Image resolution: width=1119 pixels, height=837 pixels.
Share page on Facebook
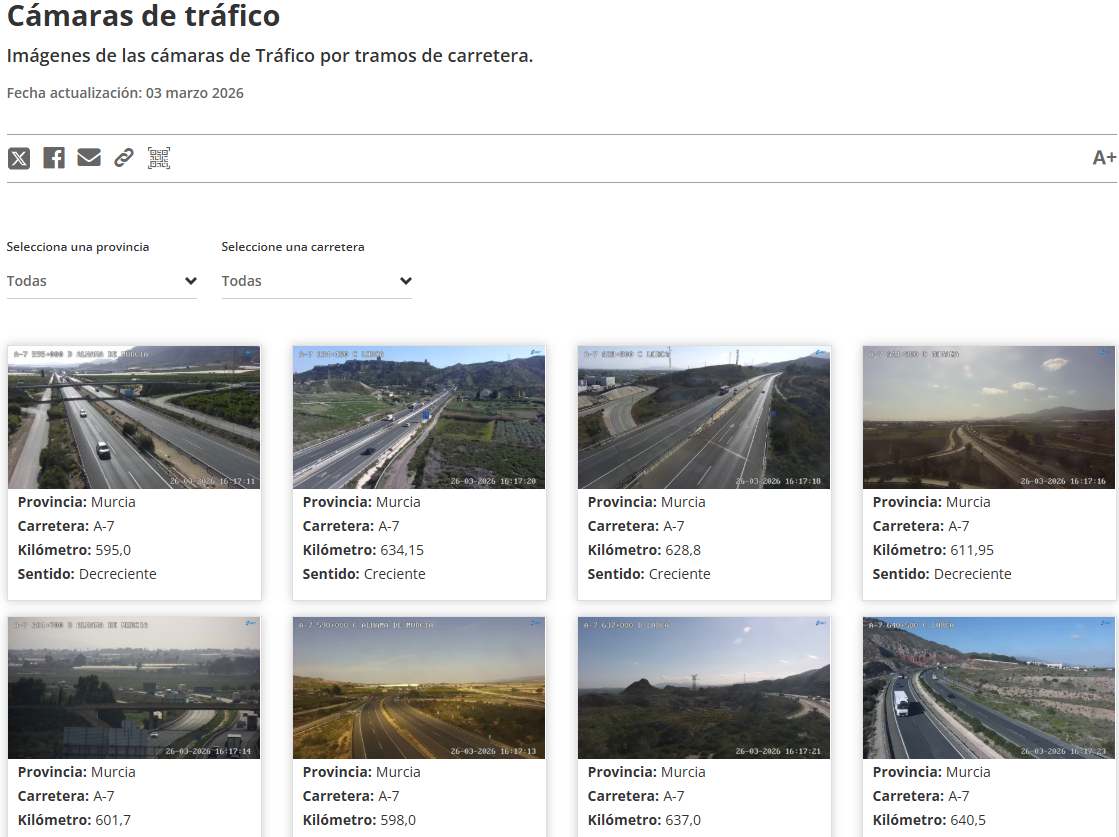point(54,158)
